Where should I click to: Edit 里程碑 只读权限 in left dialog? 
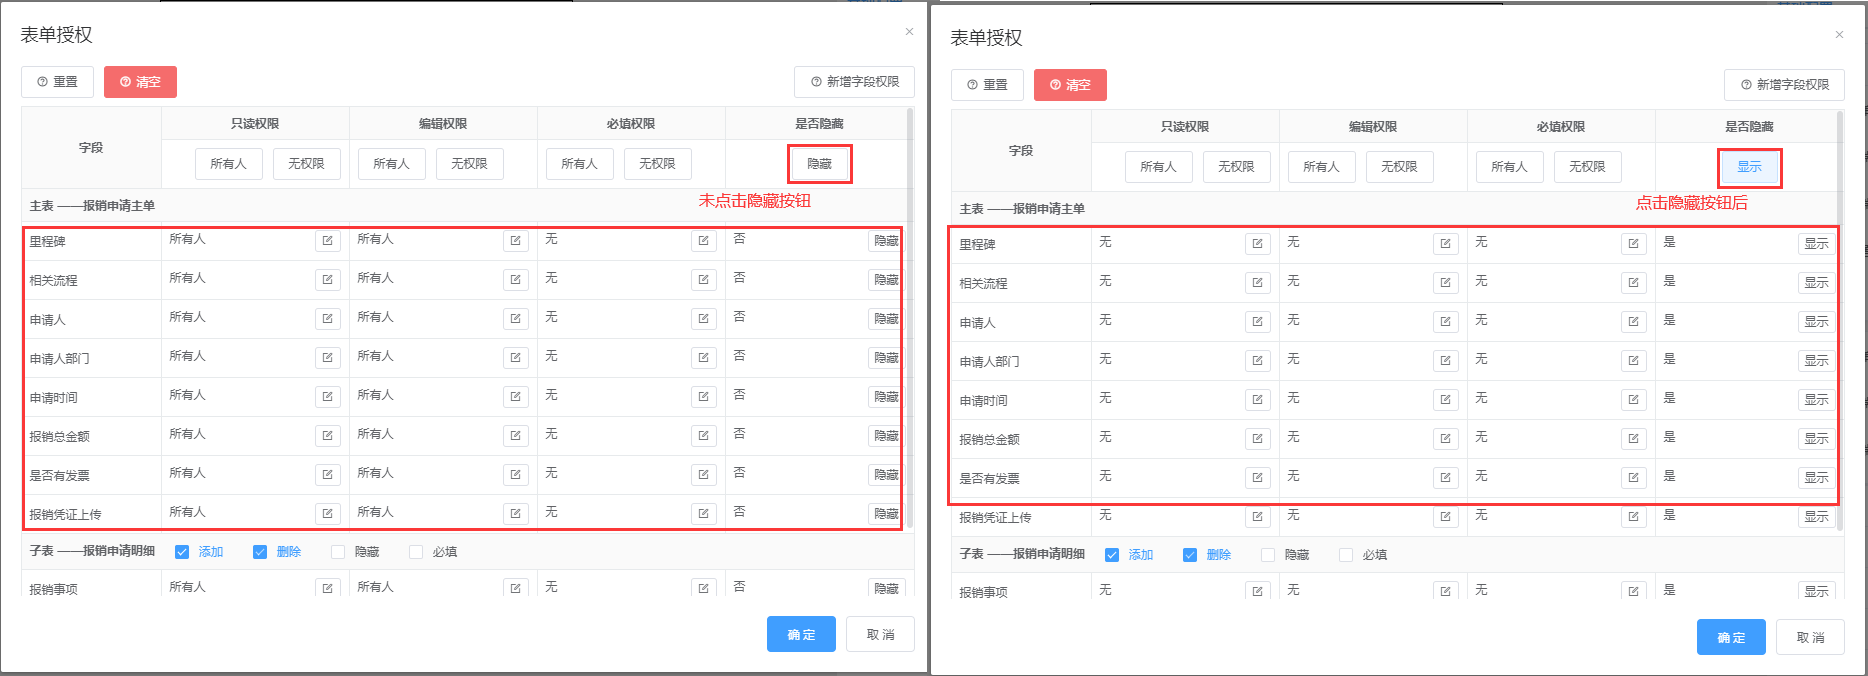328,241
